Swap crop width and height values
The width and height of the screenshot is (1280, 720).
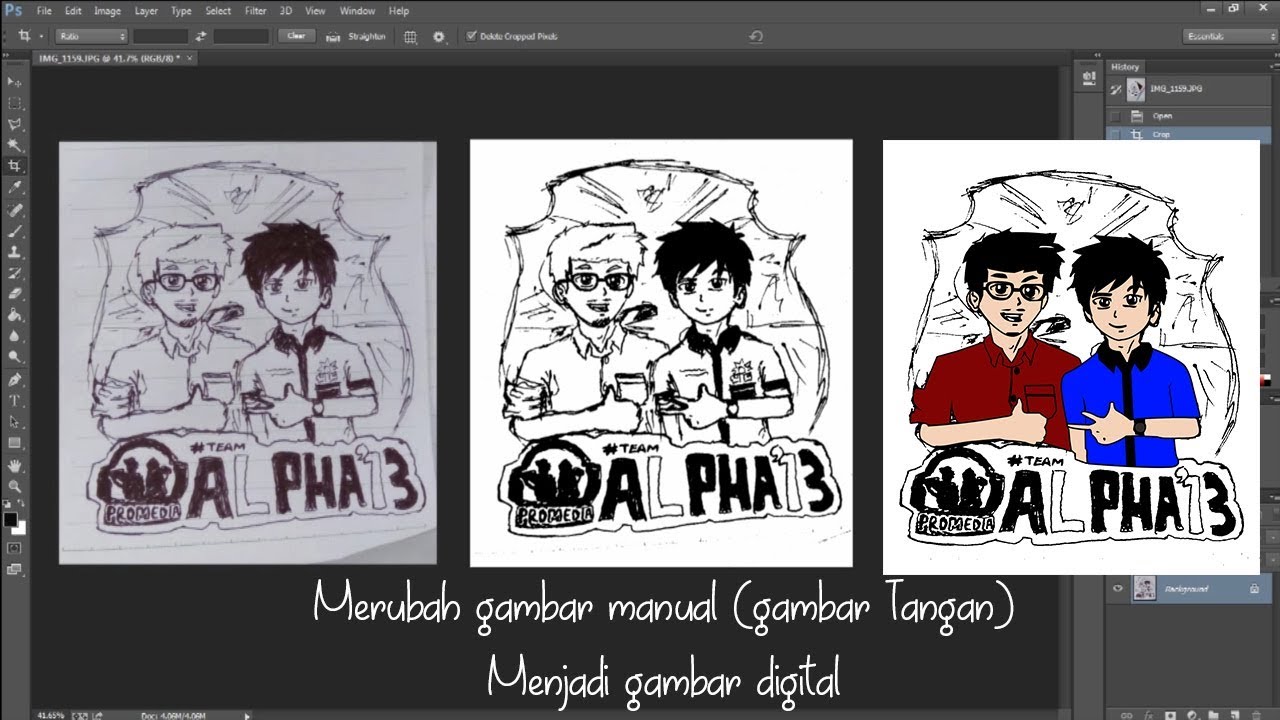pyautogui.click(x=201, y=36)
